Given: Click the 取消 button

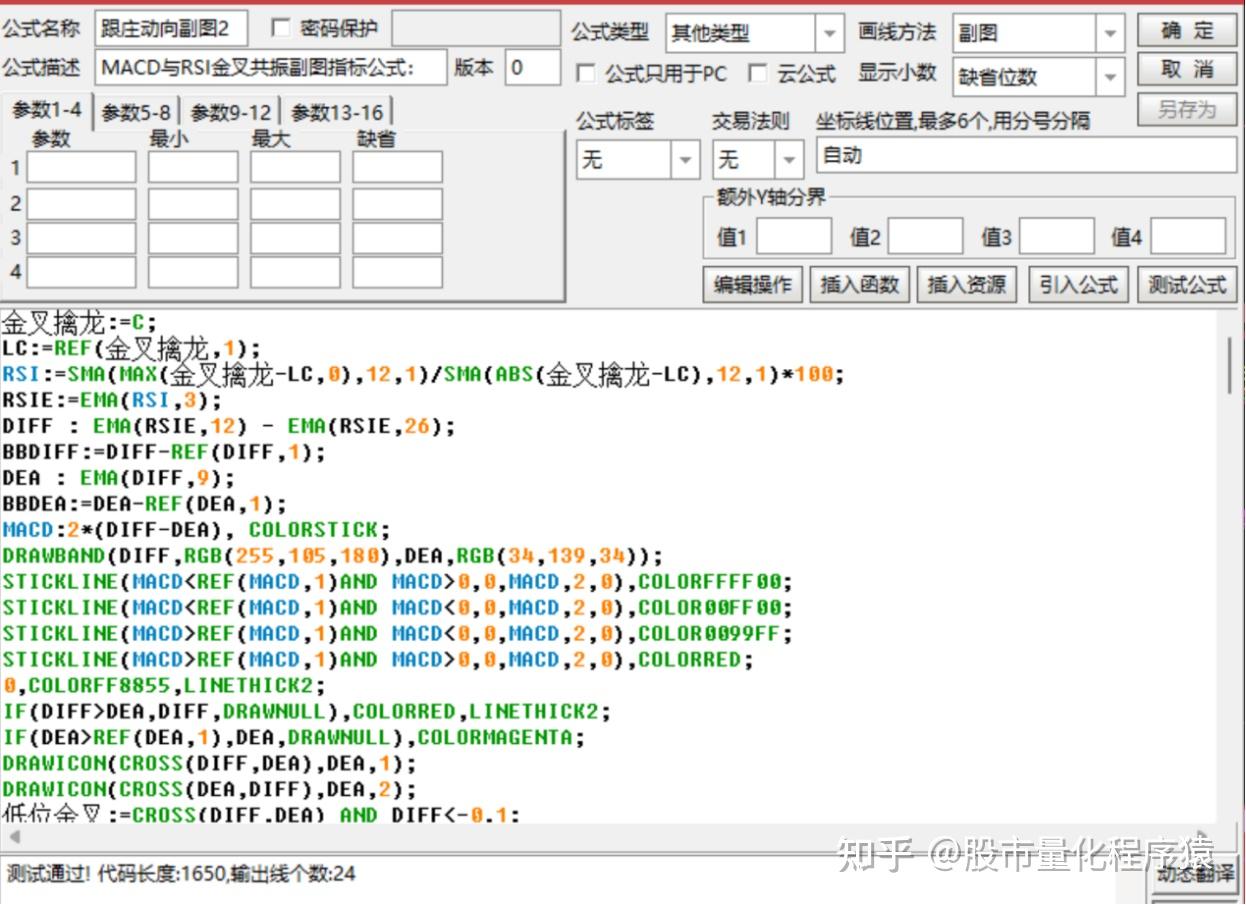Looking at the screenshot, I should coord(1187,70).
